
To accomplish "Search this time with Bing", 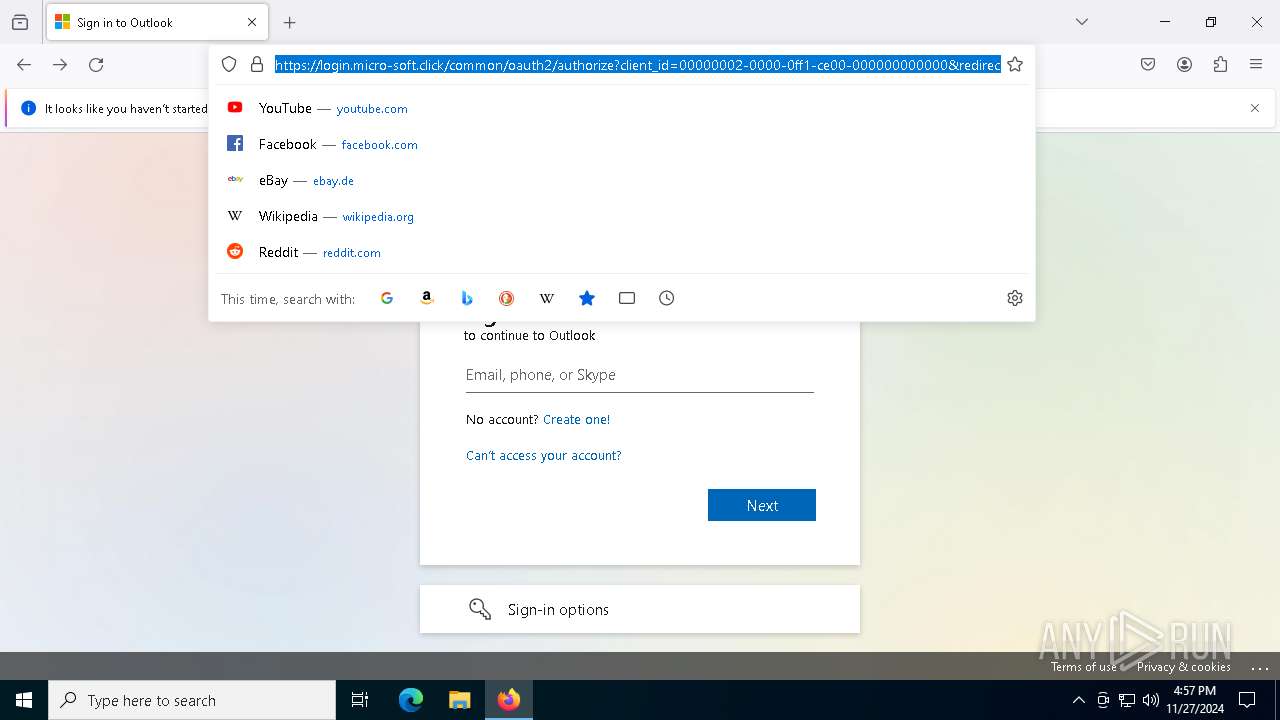I will click(x=467, y=298).
